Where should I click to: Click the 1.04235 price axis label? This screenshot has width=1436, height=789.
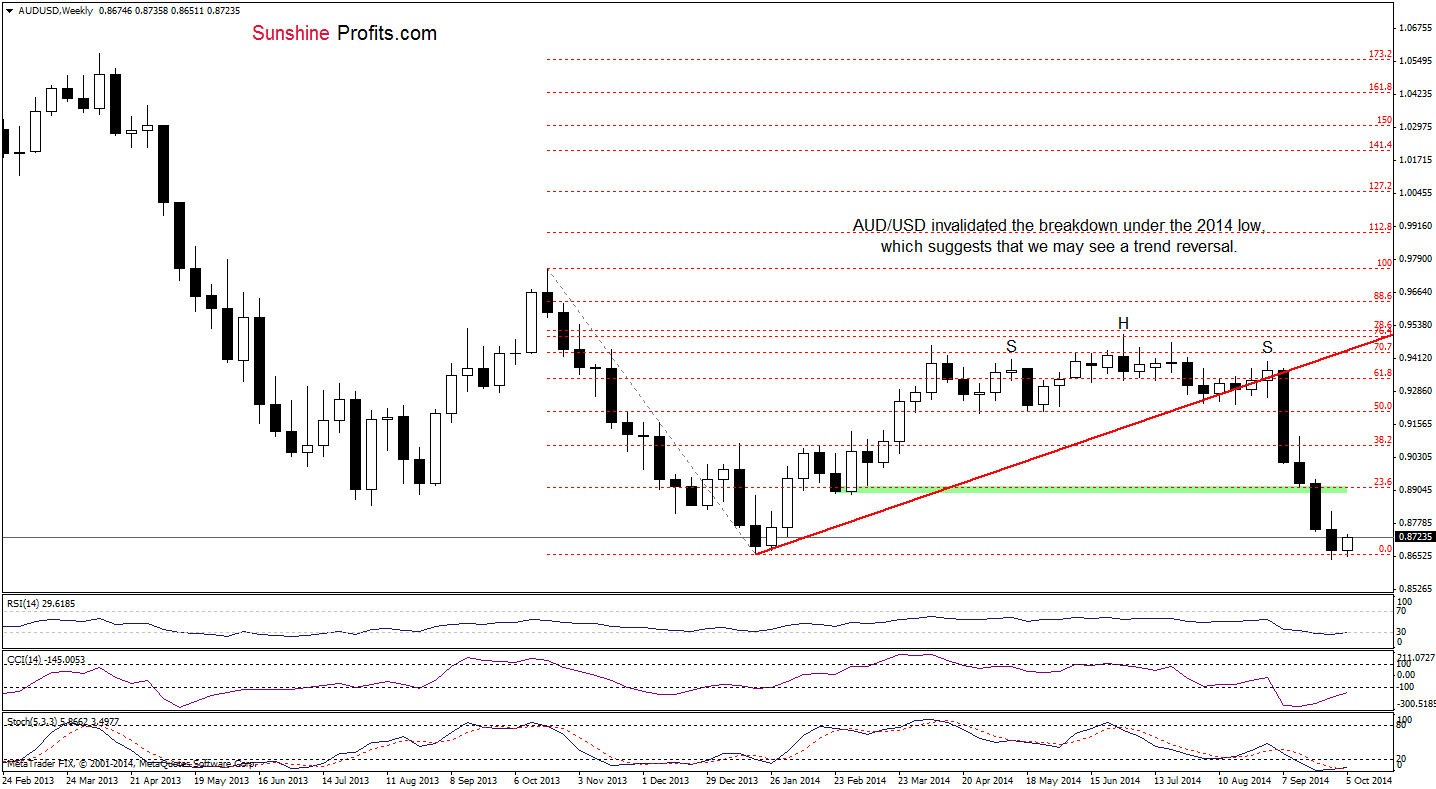1415,94
